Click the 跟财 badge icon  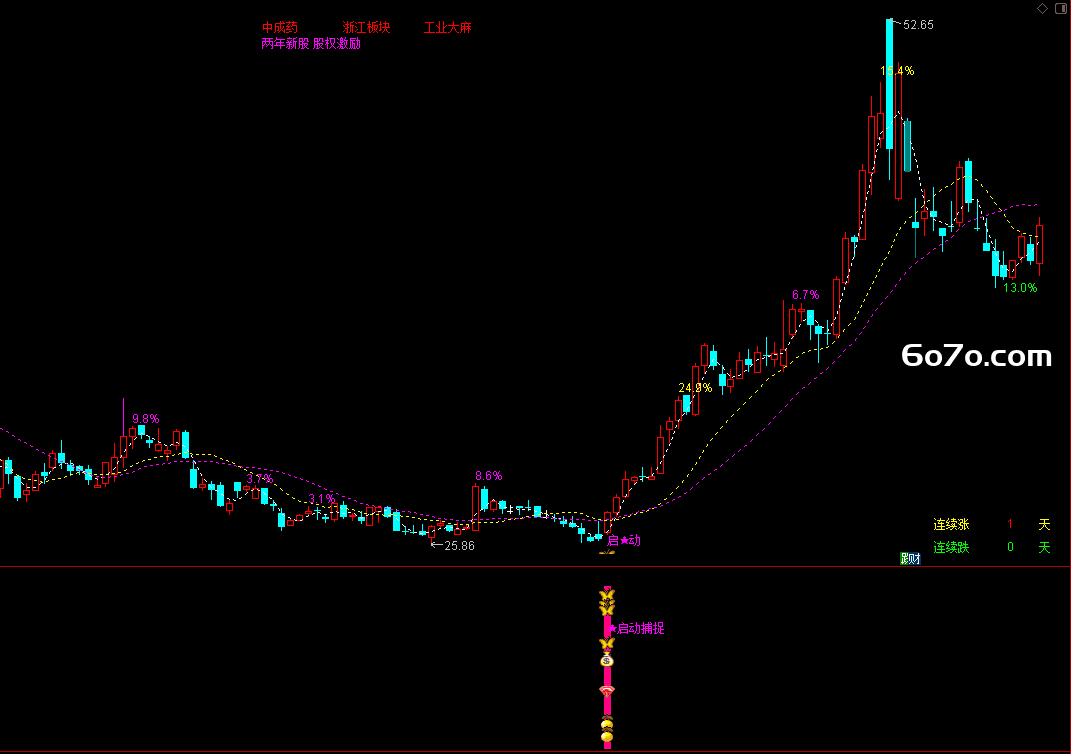(910, 559)
